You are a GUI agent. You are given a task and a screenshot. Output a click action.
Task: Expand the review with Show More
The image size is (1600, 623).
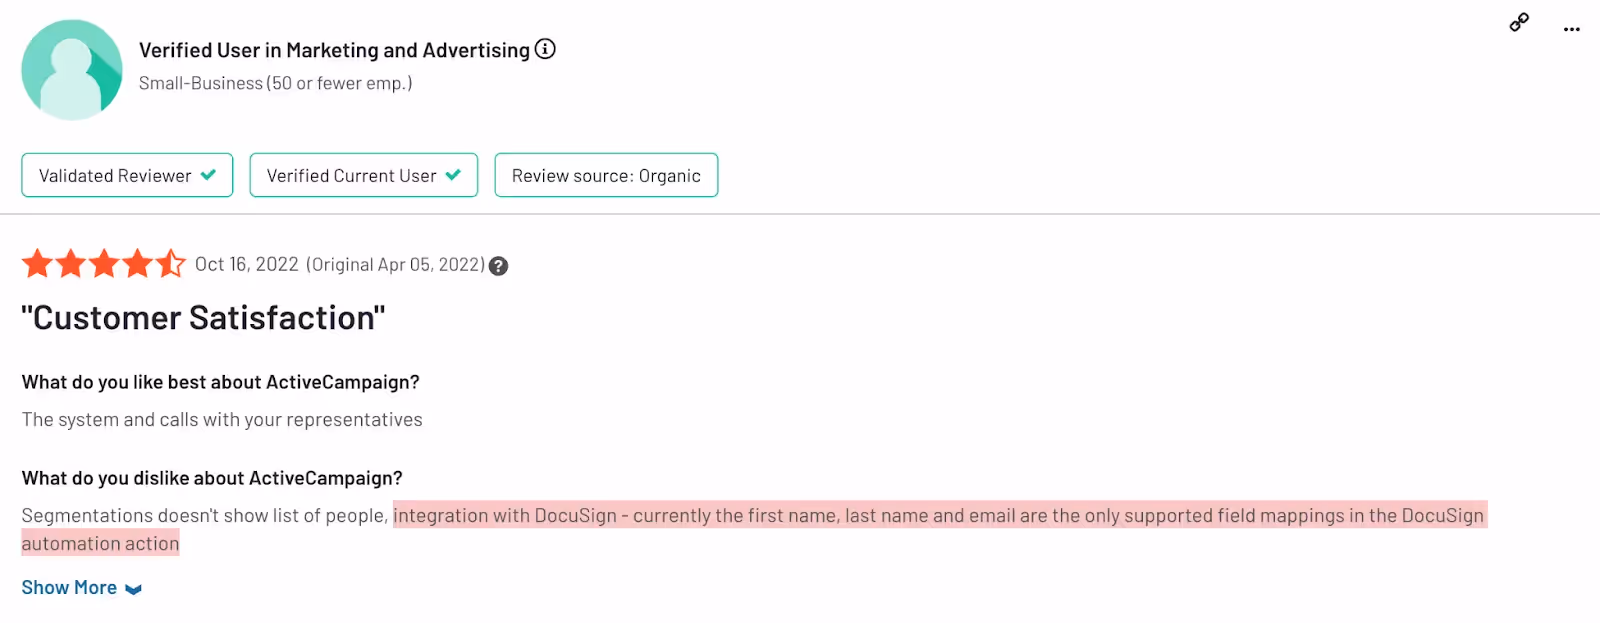82,588
